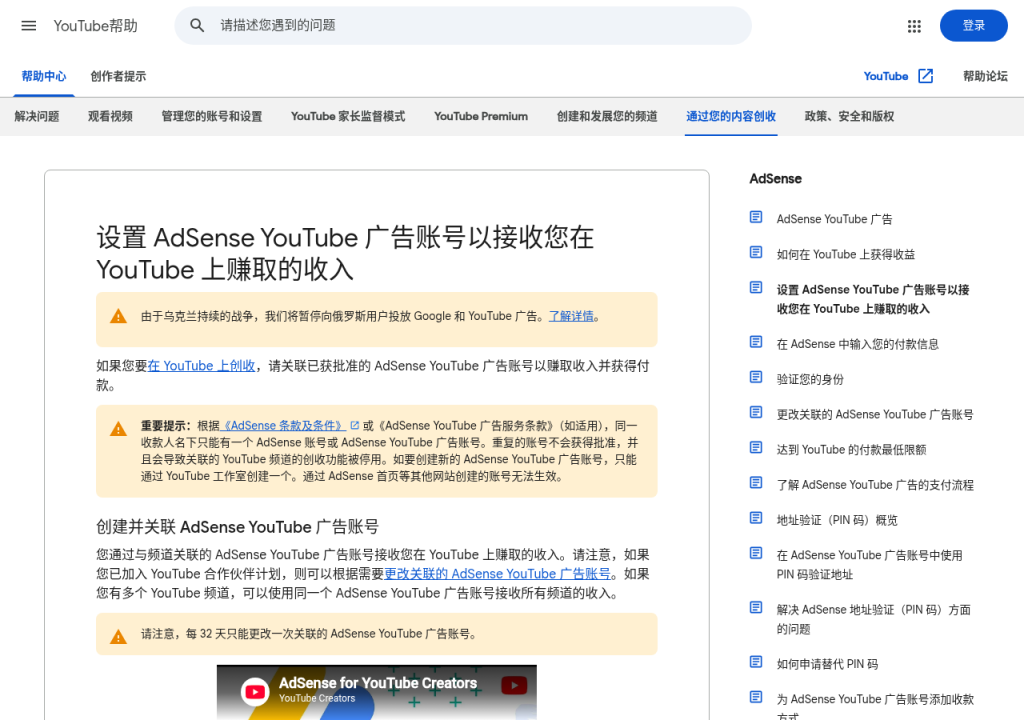Screen dimensions: 1024x720
Task: Open YouTube Premium category
Action: pos(481,116)
